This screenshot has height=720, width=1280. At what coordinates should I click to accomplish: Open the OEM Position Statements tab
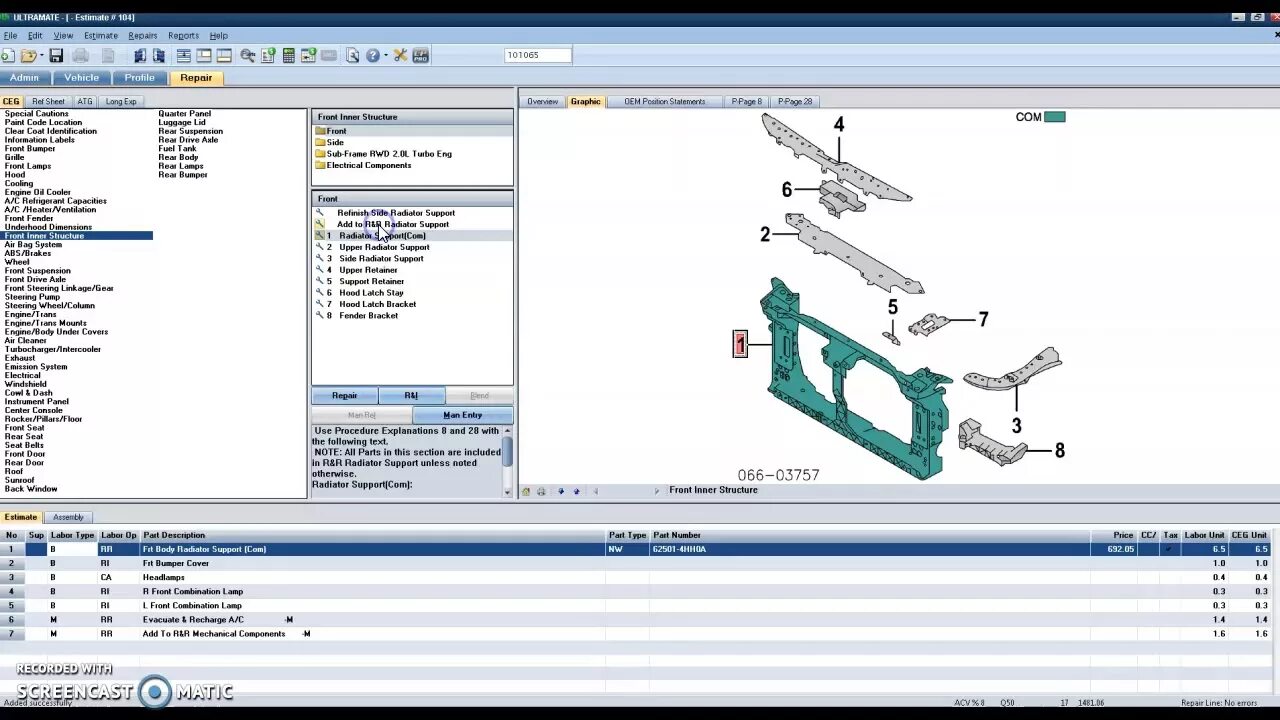[665, 101]
